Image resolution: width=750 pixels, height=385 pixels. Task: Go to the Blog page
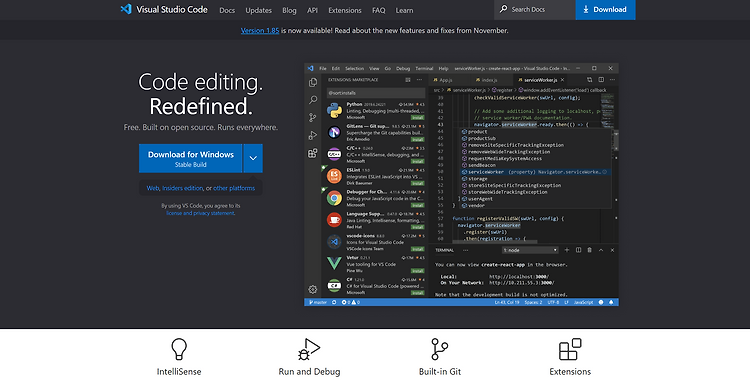coord(289,10)
